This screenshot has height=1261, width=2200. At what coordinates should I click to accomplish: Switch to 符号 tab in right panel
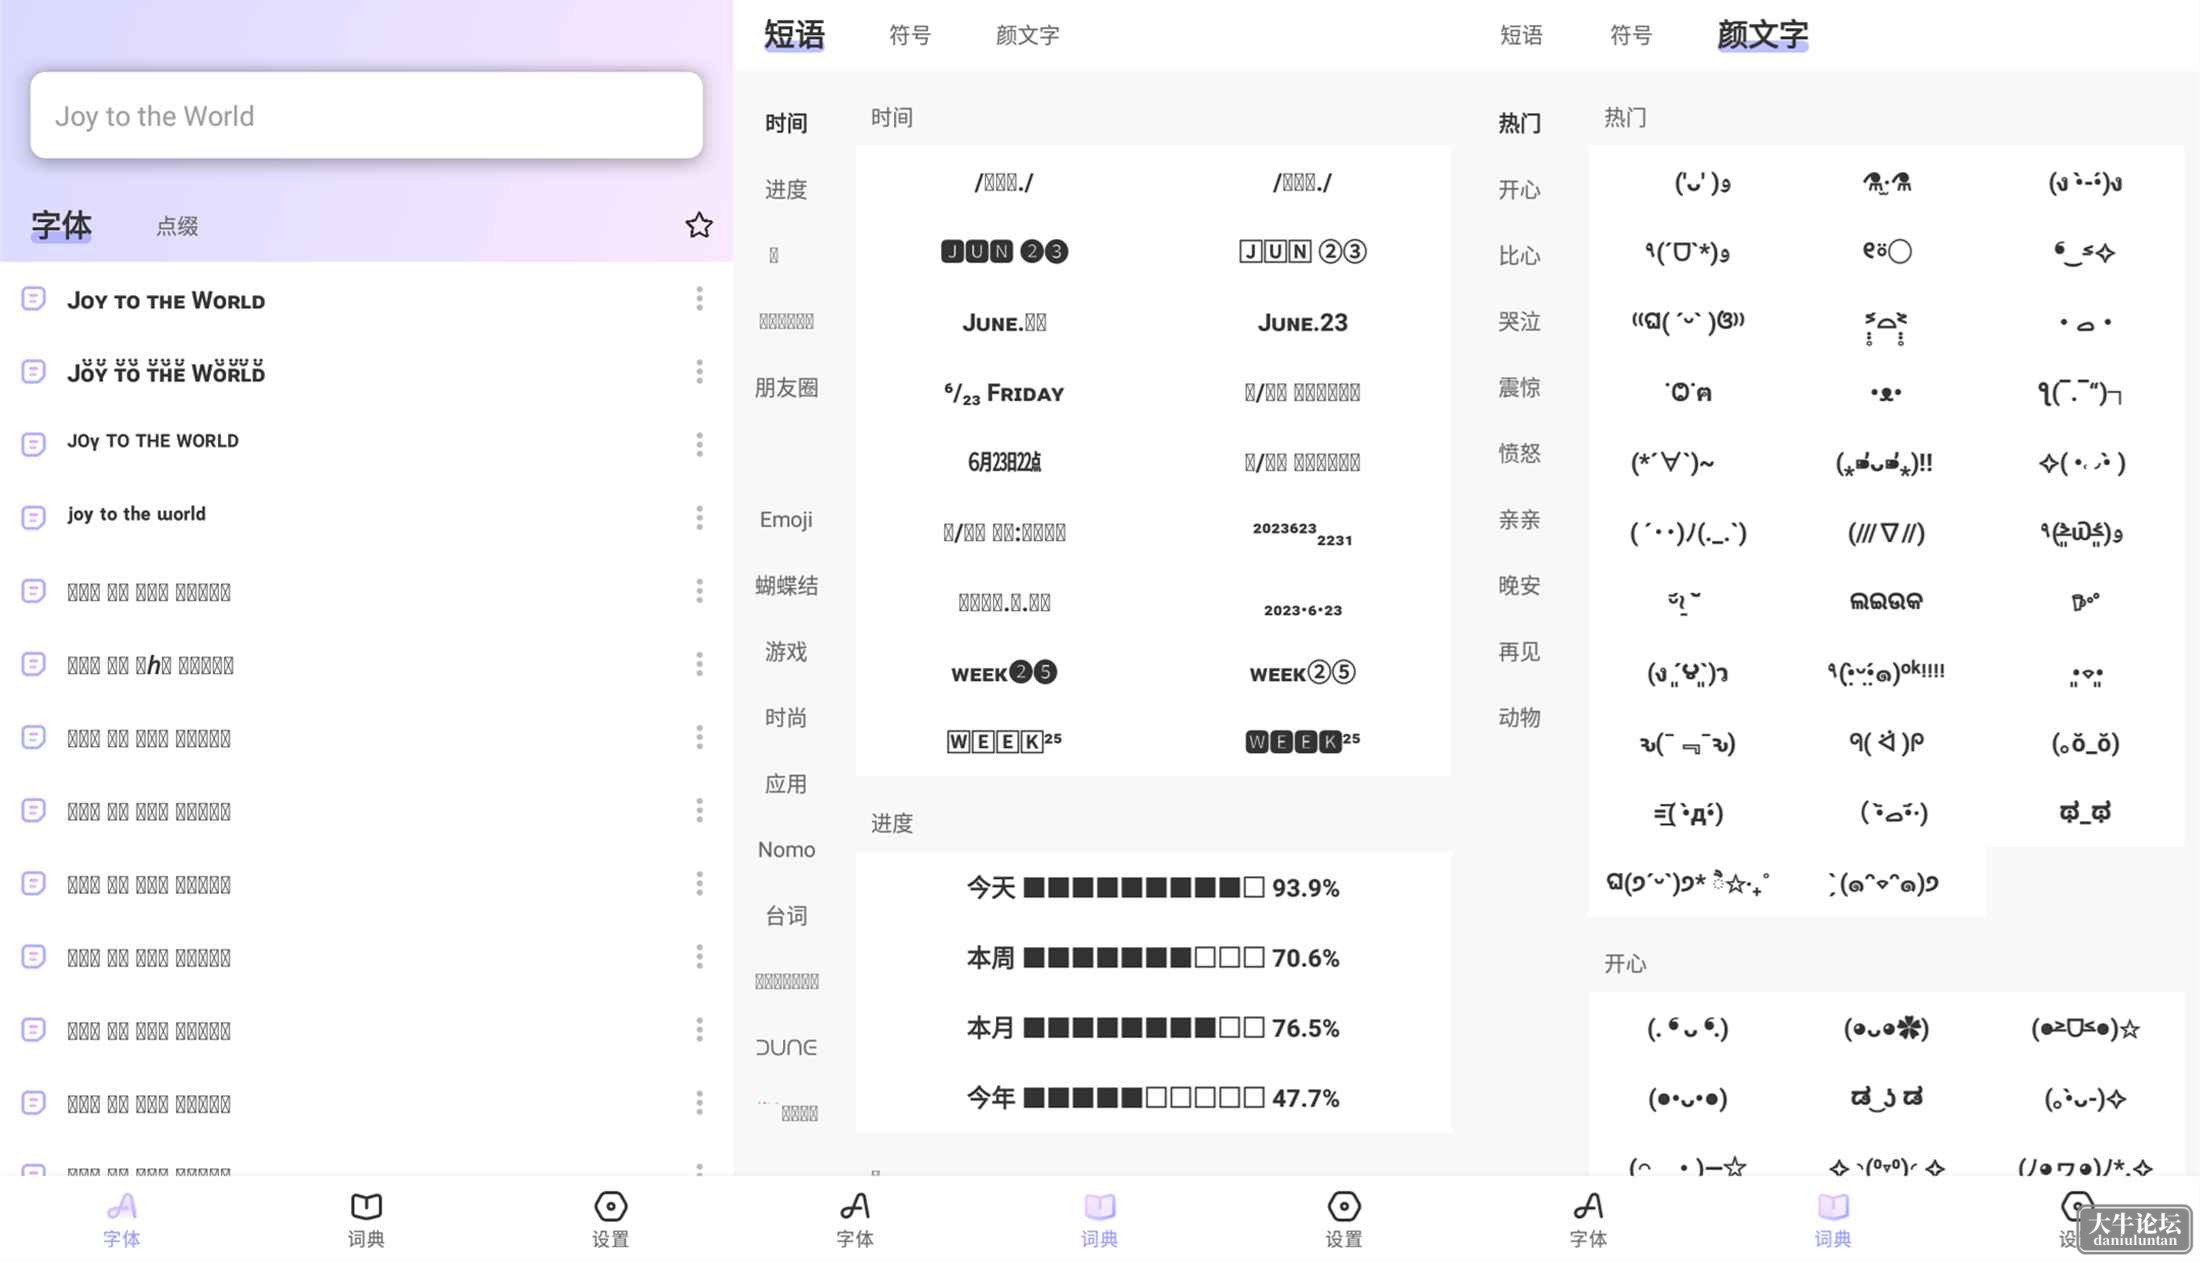(x=1631, y=35)
